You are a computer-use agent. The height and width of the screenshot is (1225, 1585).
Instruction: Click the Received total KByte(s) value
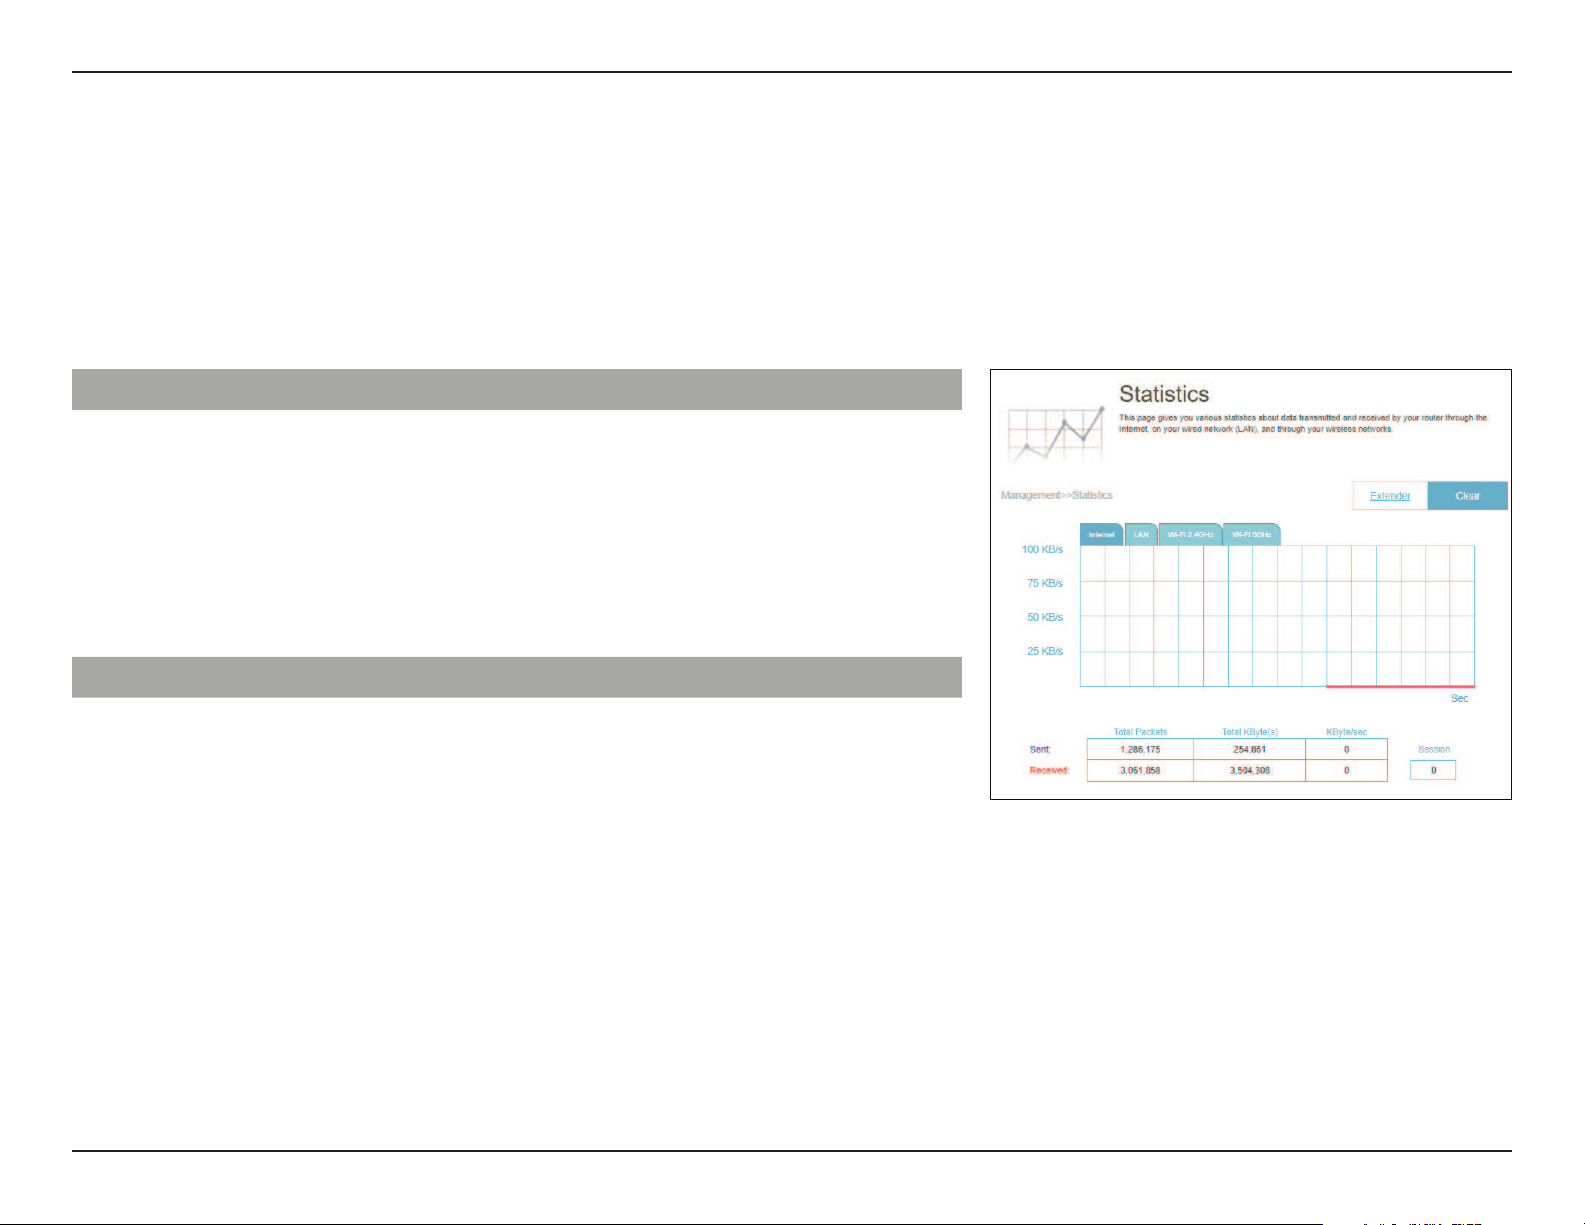point(1249,771)
